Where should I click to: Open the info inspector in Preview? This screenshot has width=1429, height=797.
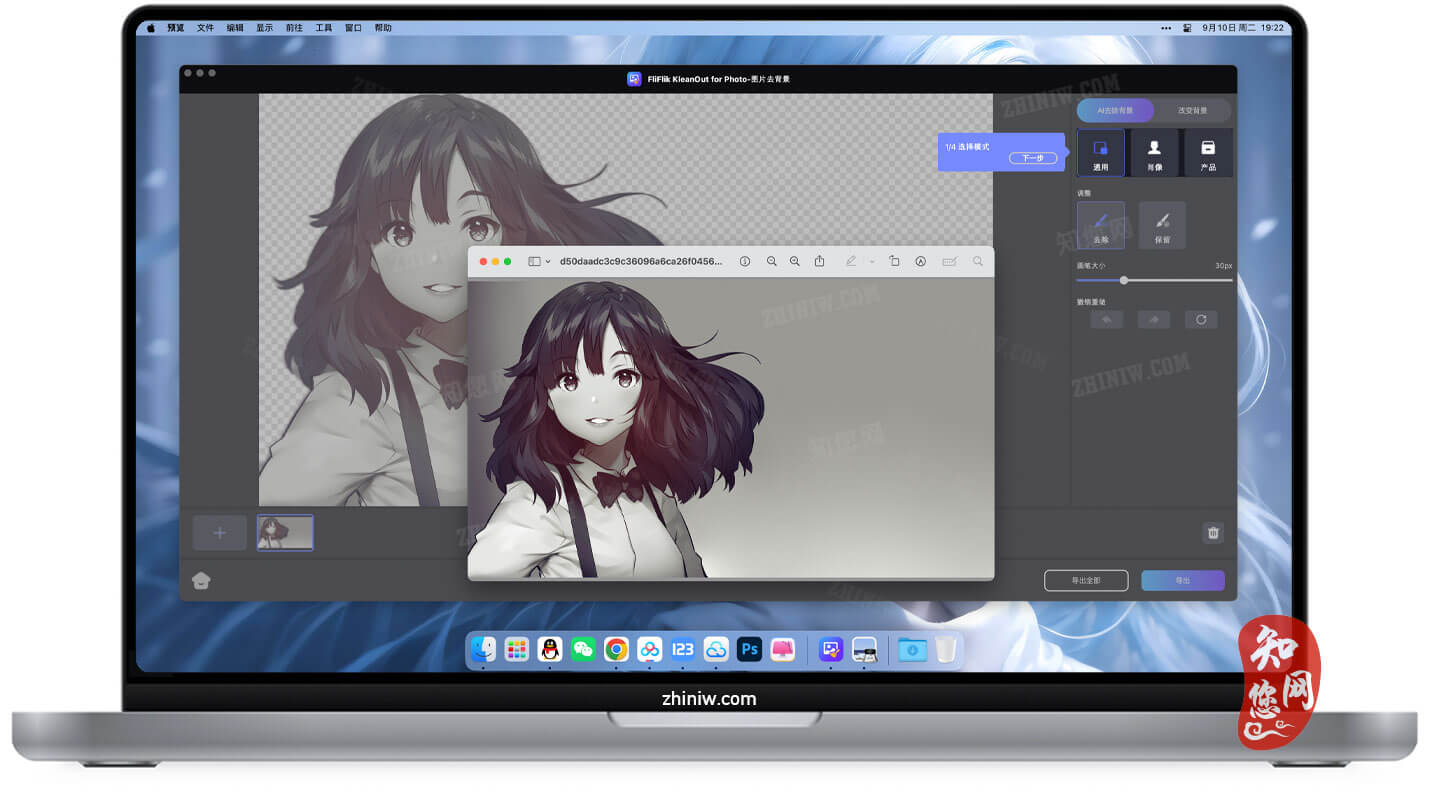tap(745, 261)
